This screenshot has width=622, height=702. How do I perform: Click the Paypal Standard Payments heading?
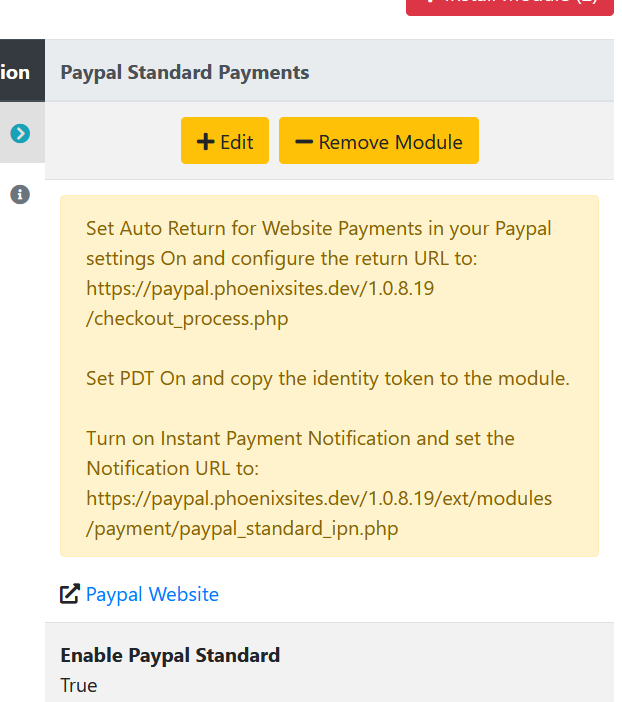pyautogui.click(x=185, y=72)
